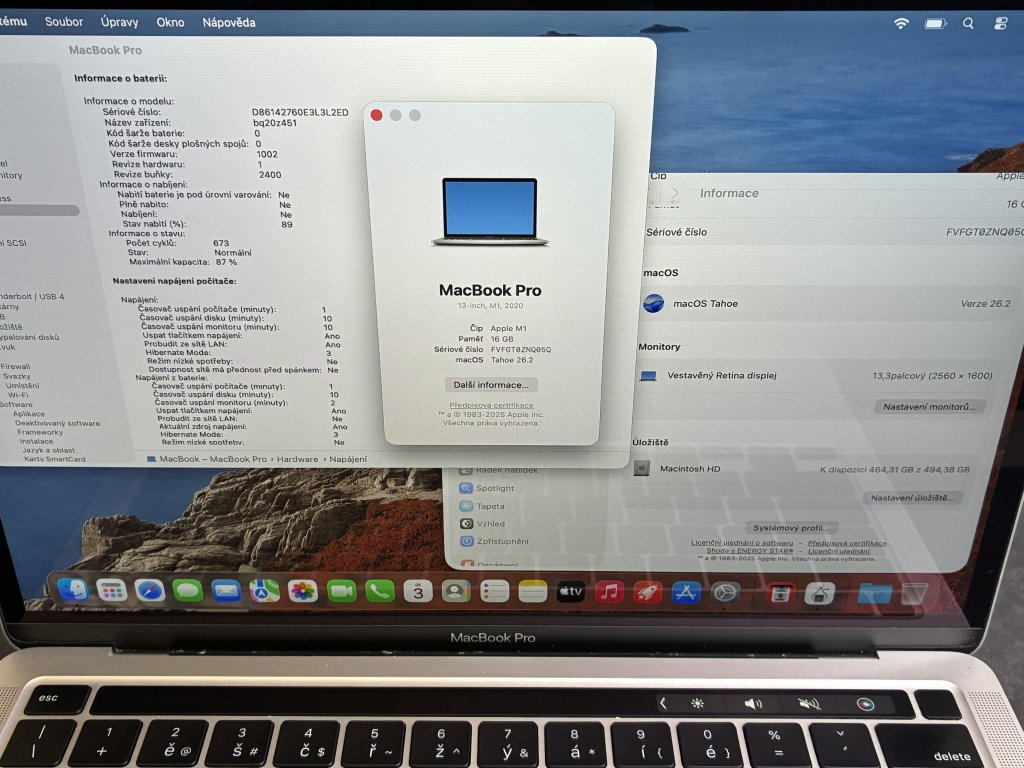The image size is (1024, 768).
Task: Select Firewall in System Information sidebar
Action: (15, 366)
